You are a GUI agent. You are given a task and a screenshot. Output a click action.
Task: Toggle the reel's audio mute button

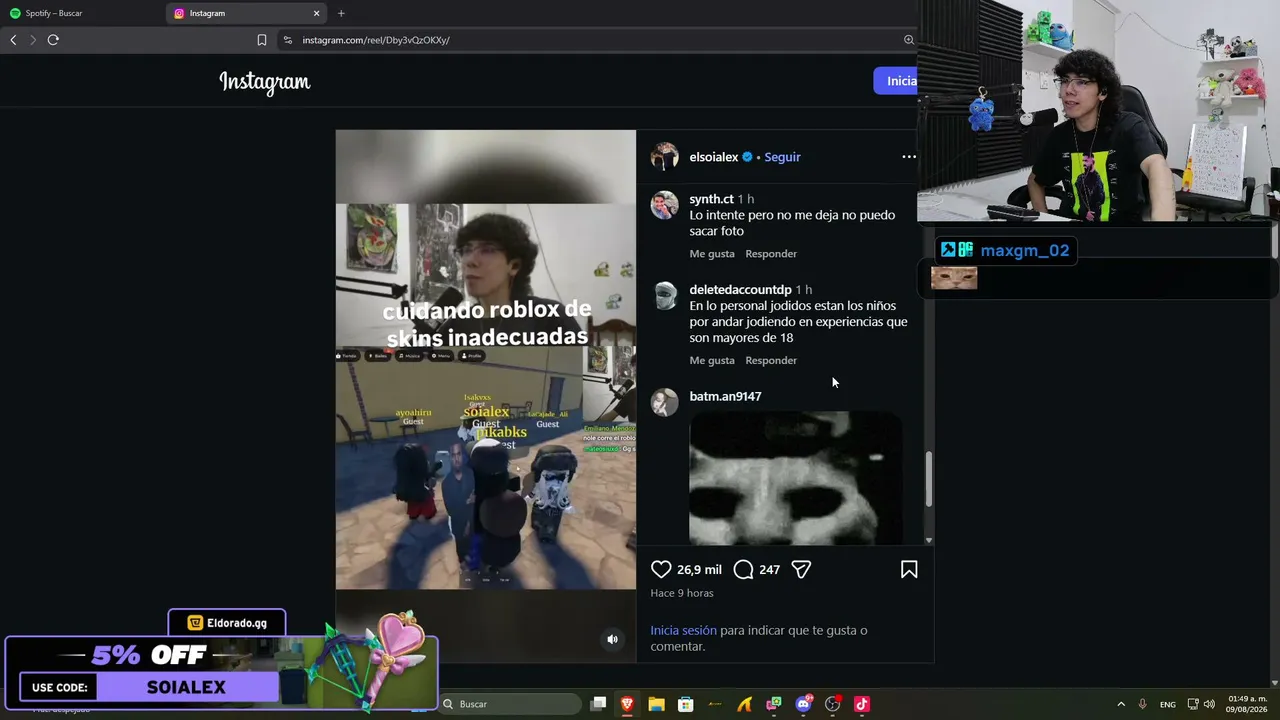click(x=612, y=639)
